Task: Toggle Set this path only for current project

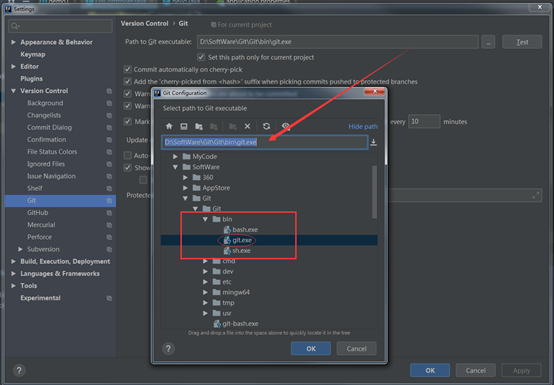Action: [x=201, y=57]
